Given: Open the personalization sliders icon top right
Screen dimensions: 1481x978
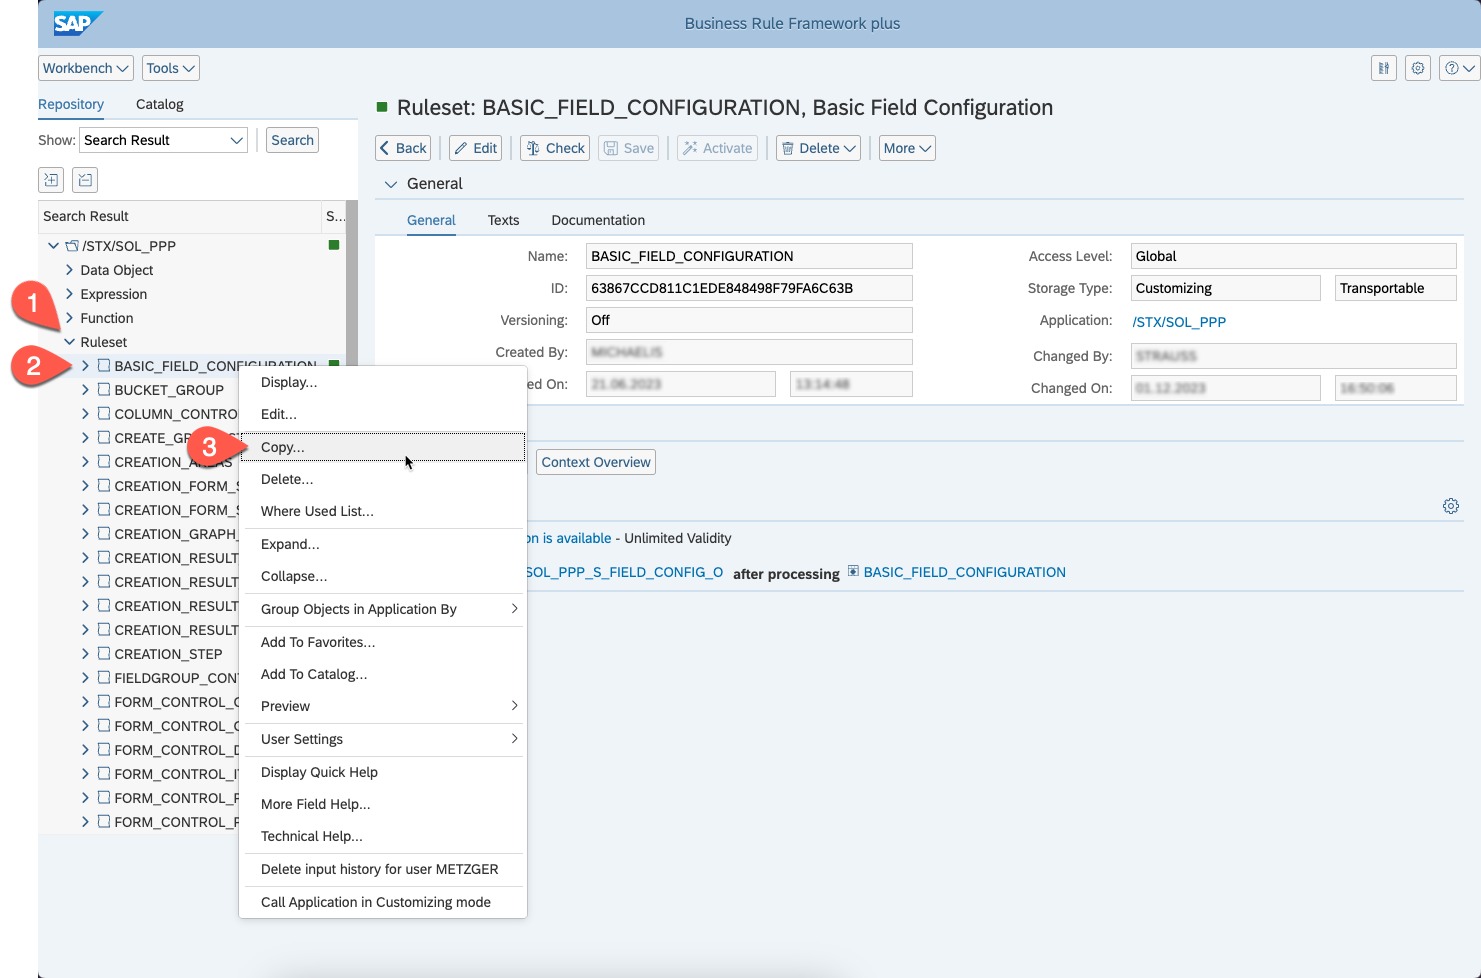Looking at the screenshot, I should [x=1384, y=68].
